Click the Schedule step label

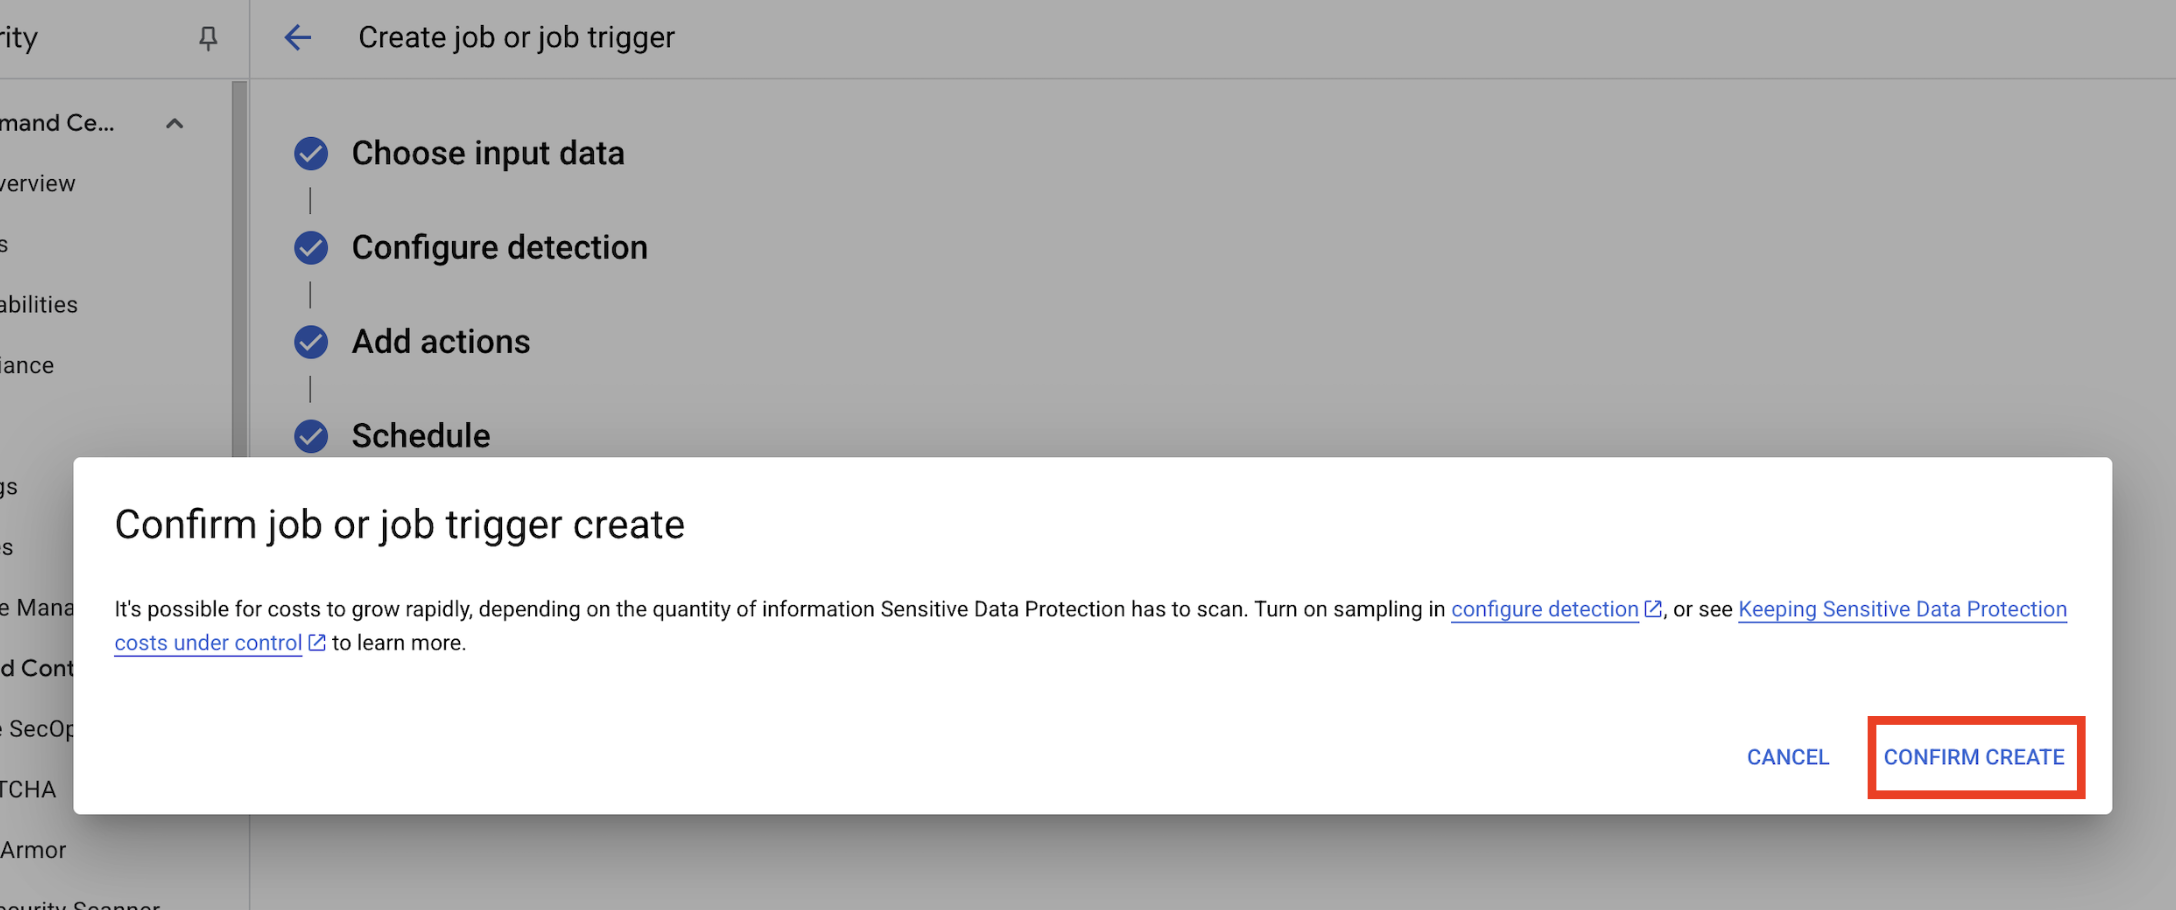point(421,436)
